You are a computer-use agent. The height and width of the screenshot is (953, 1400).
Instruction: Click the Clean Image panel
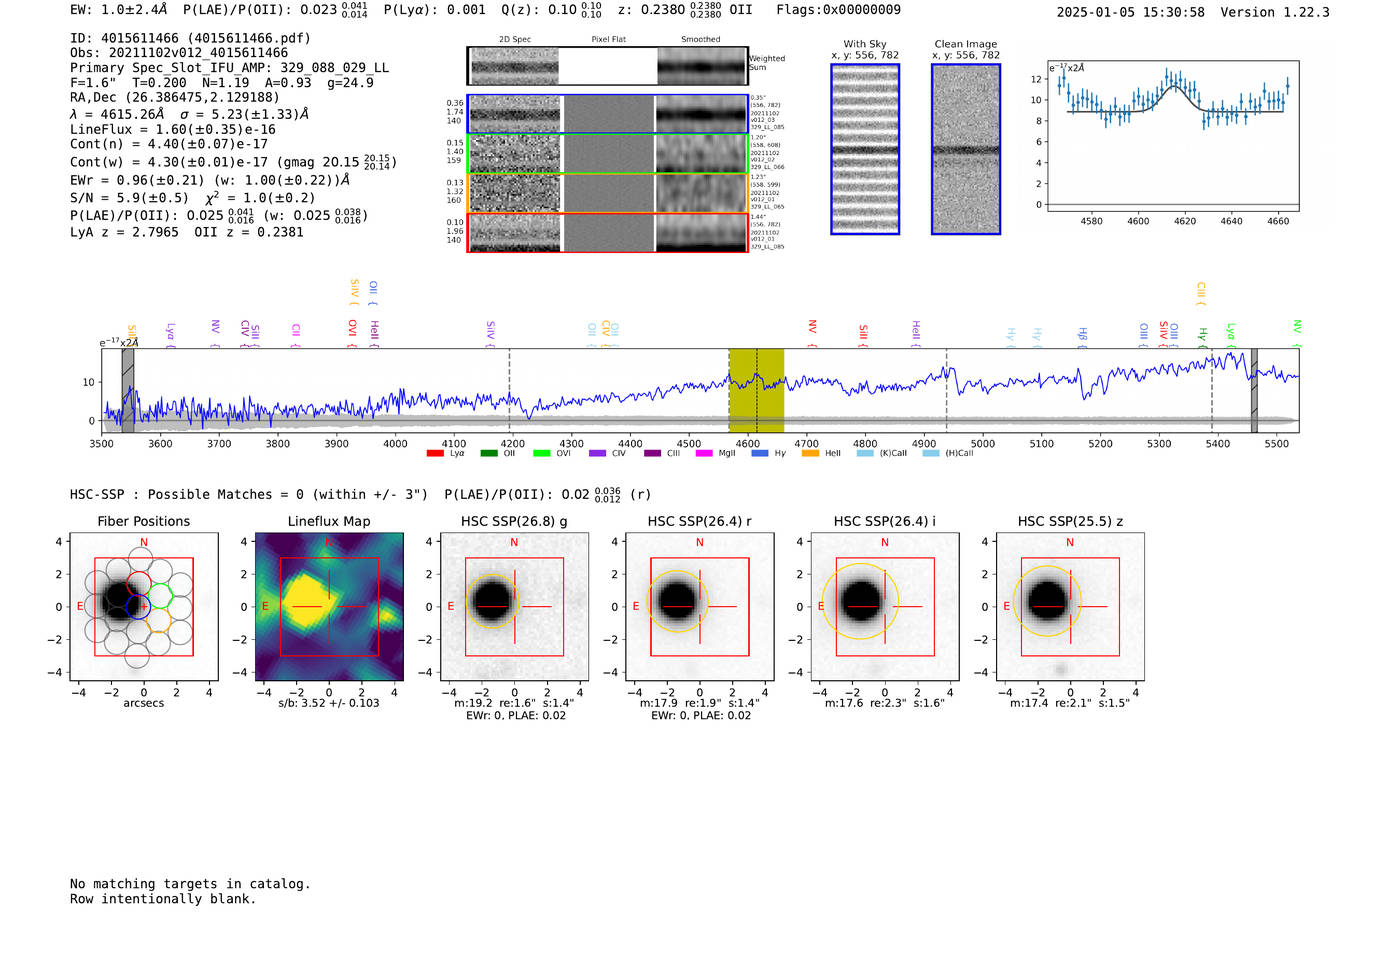point(966,149)
